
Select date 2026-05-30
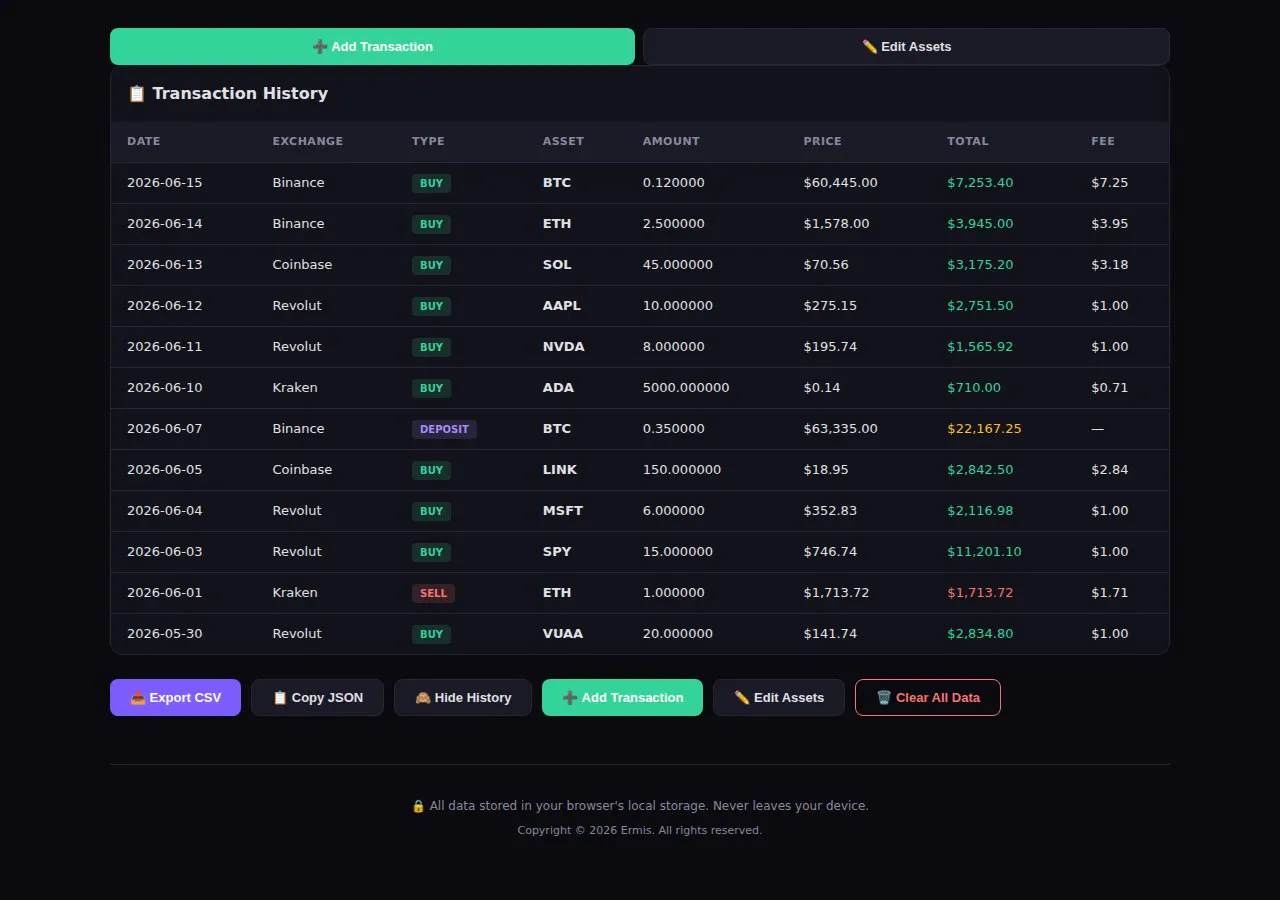pos(165,634)
